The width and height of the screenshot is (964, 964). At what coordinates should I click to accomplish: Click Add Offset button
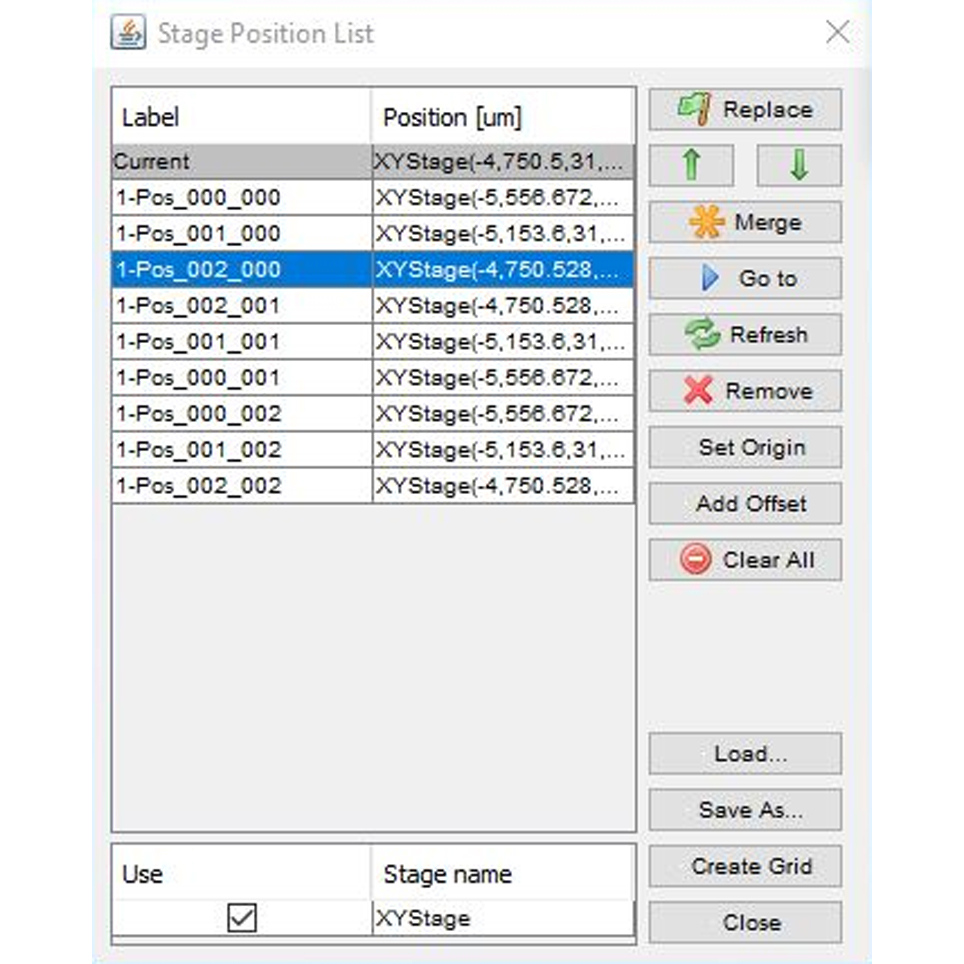745,504
